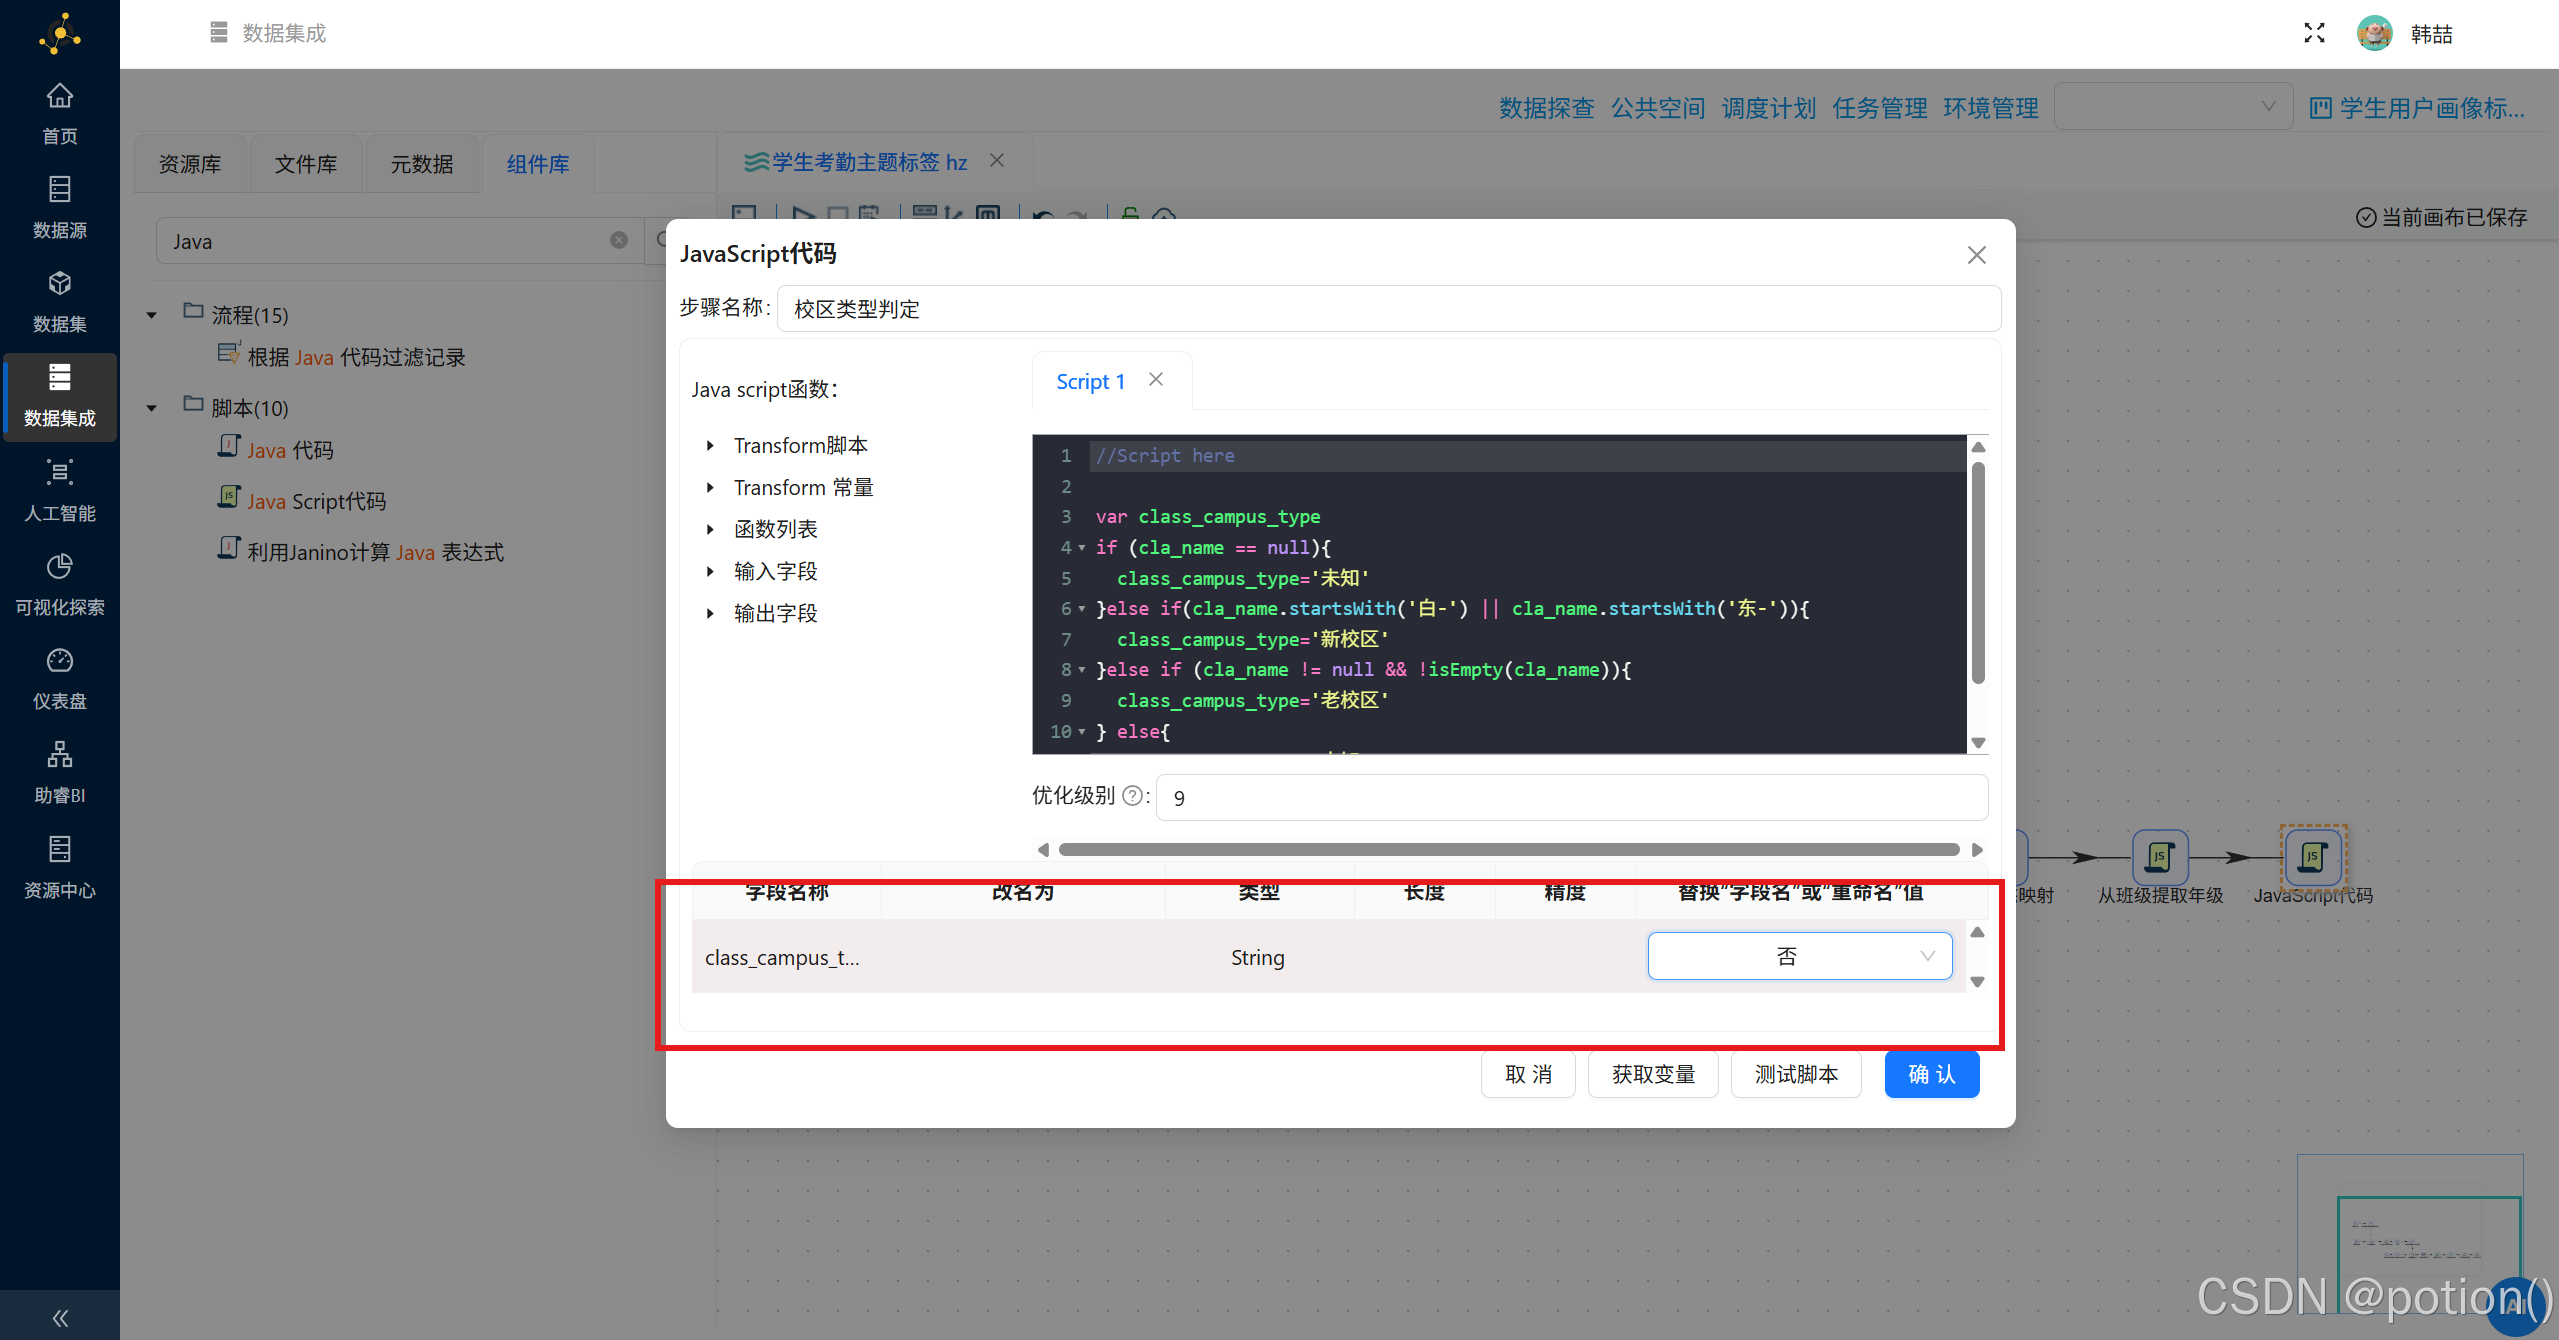Switch to the 元数据 tab
Image resolution: width=2559 pixels, height=1340 pixels.
tap(422, 164)
